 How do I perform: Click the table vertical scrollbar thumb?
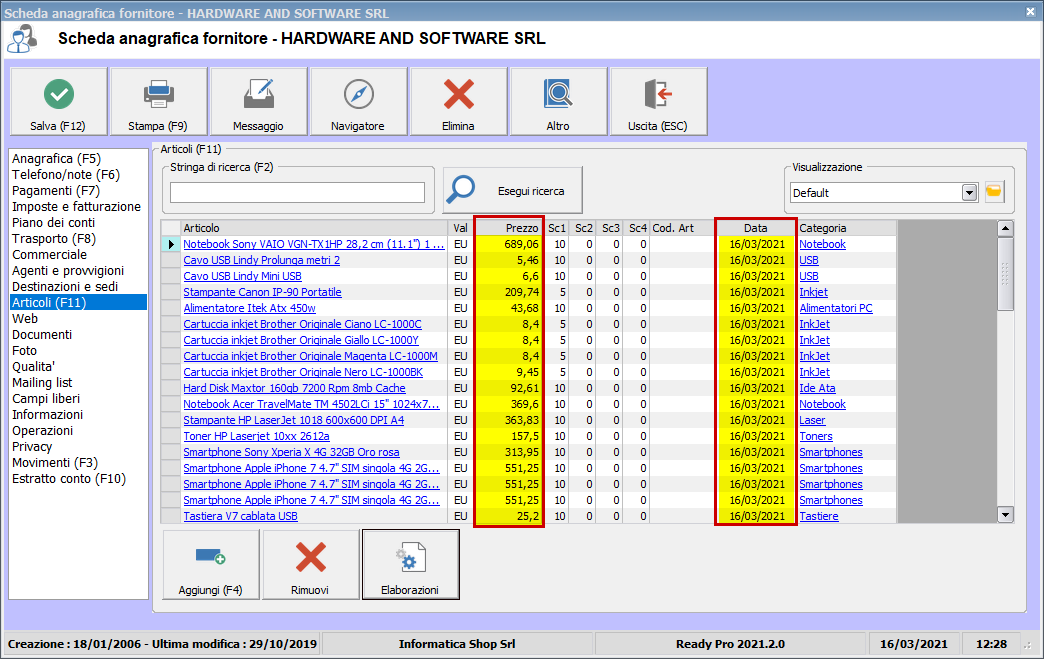pyautogui.click(x=1005, y=273)
